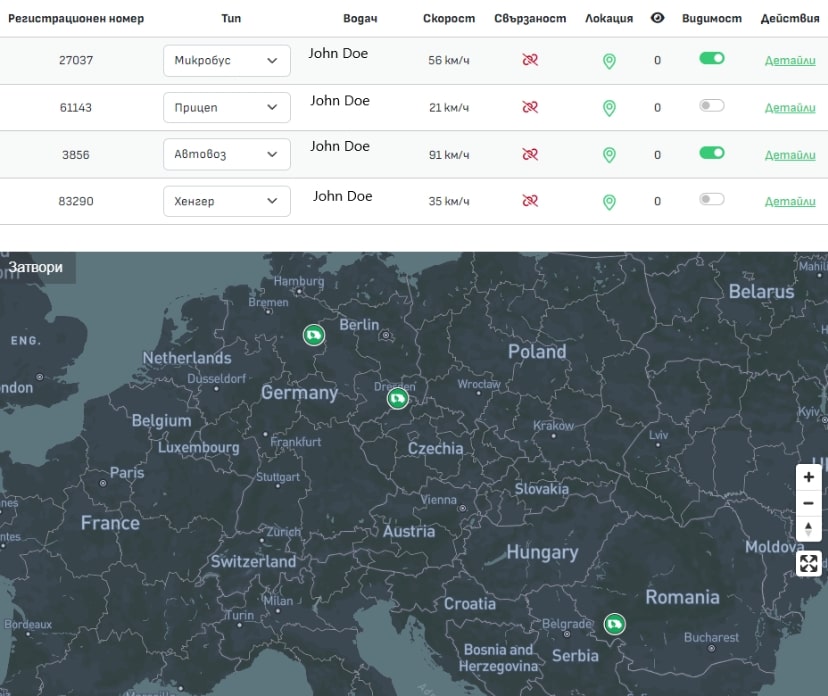Click the Скорост column header
Image resolution: width=828 pixels, height=696 pixels.
[x=449, y=18]
